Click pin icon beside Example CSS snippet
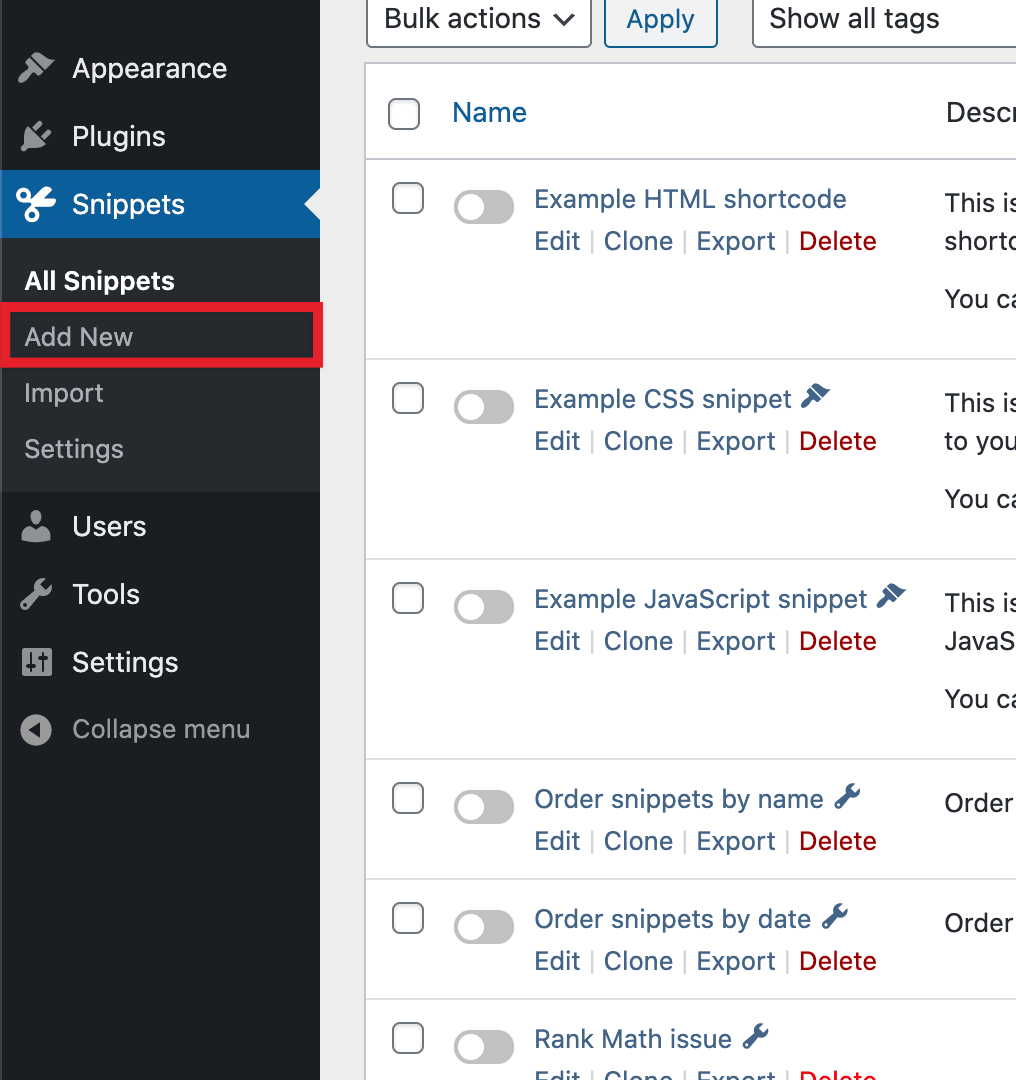The width and height of the screenshot is (1016, 1080). [x=816, y=396]
